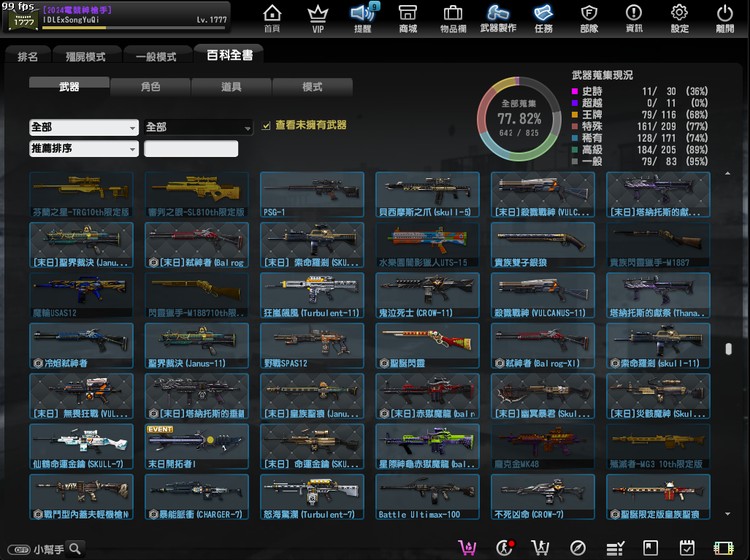This screenshot has height=560, width=750.
Task: Select the 野戰SPAS12 weapon card
Action: tap(312, 346)
